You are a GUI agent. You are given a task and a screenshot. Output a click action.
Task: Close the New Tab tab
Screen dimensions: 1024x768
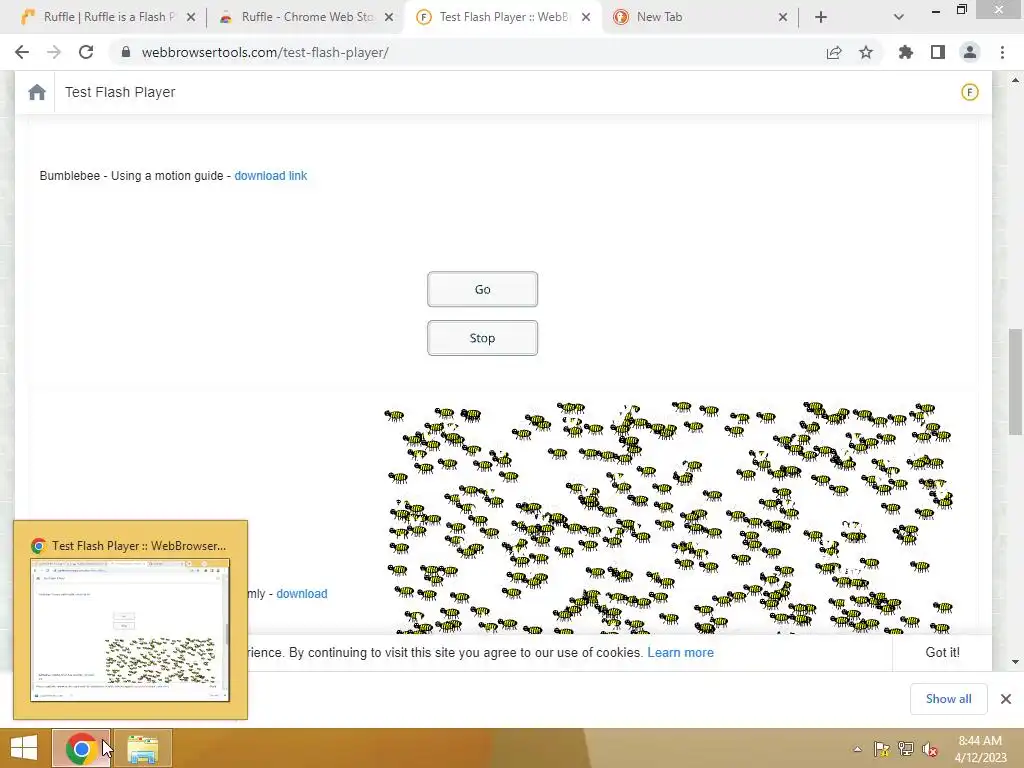coord(783,17)
